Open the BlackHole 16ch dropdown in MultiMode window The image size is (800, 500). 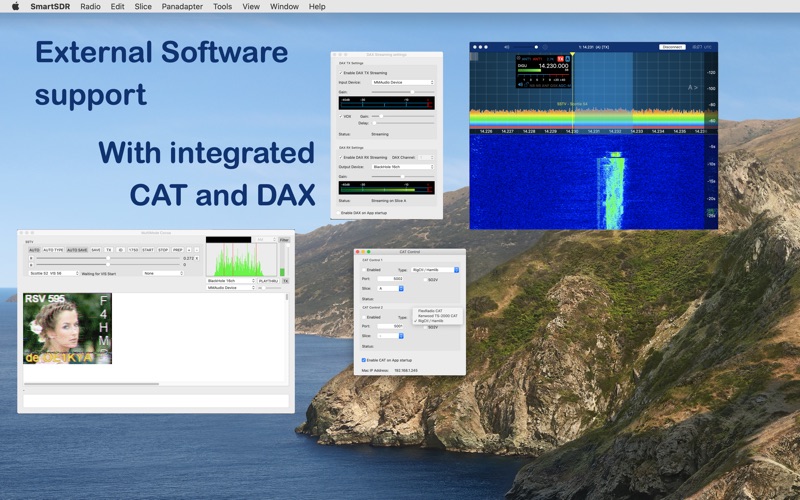[231, 281]
